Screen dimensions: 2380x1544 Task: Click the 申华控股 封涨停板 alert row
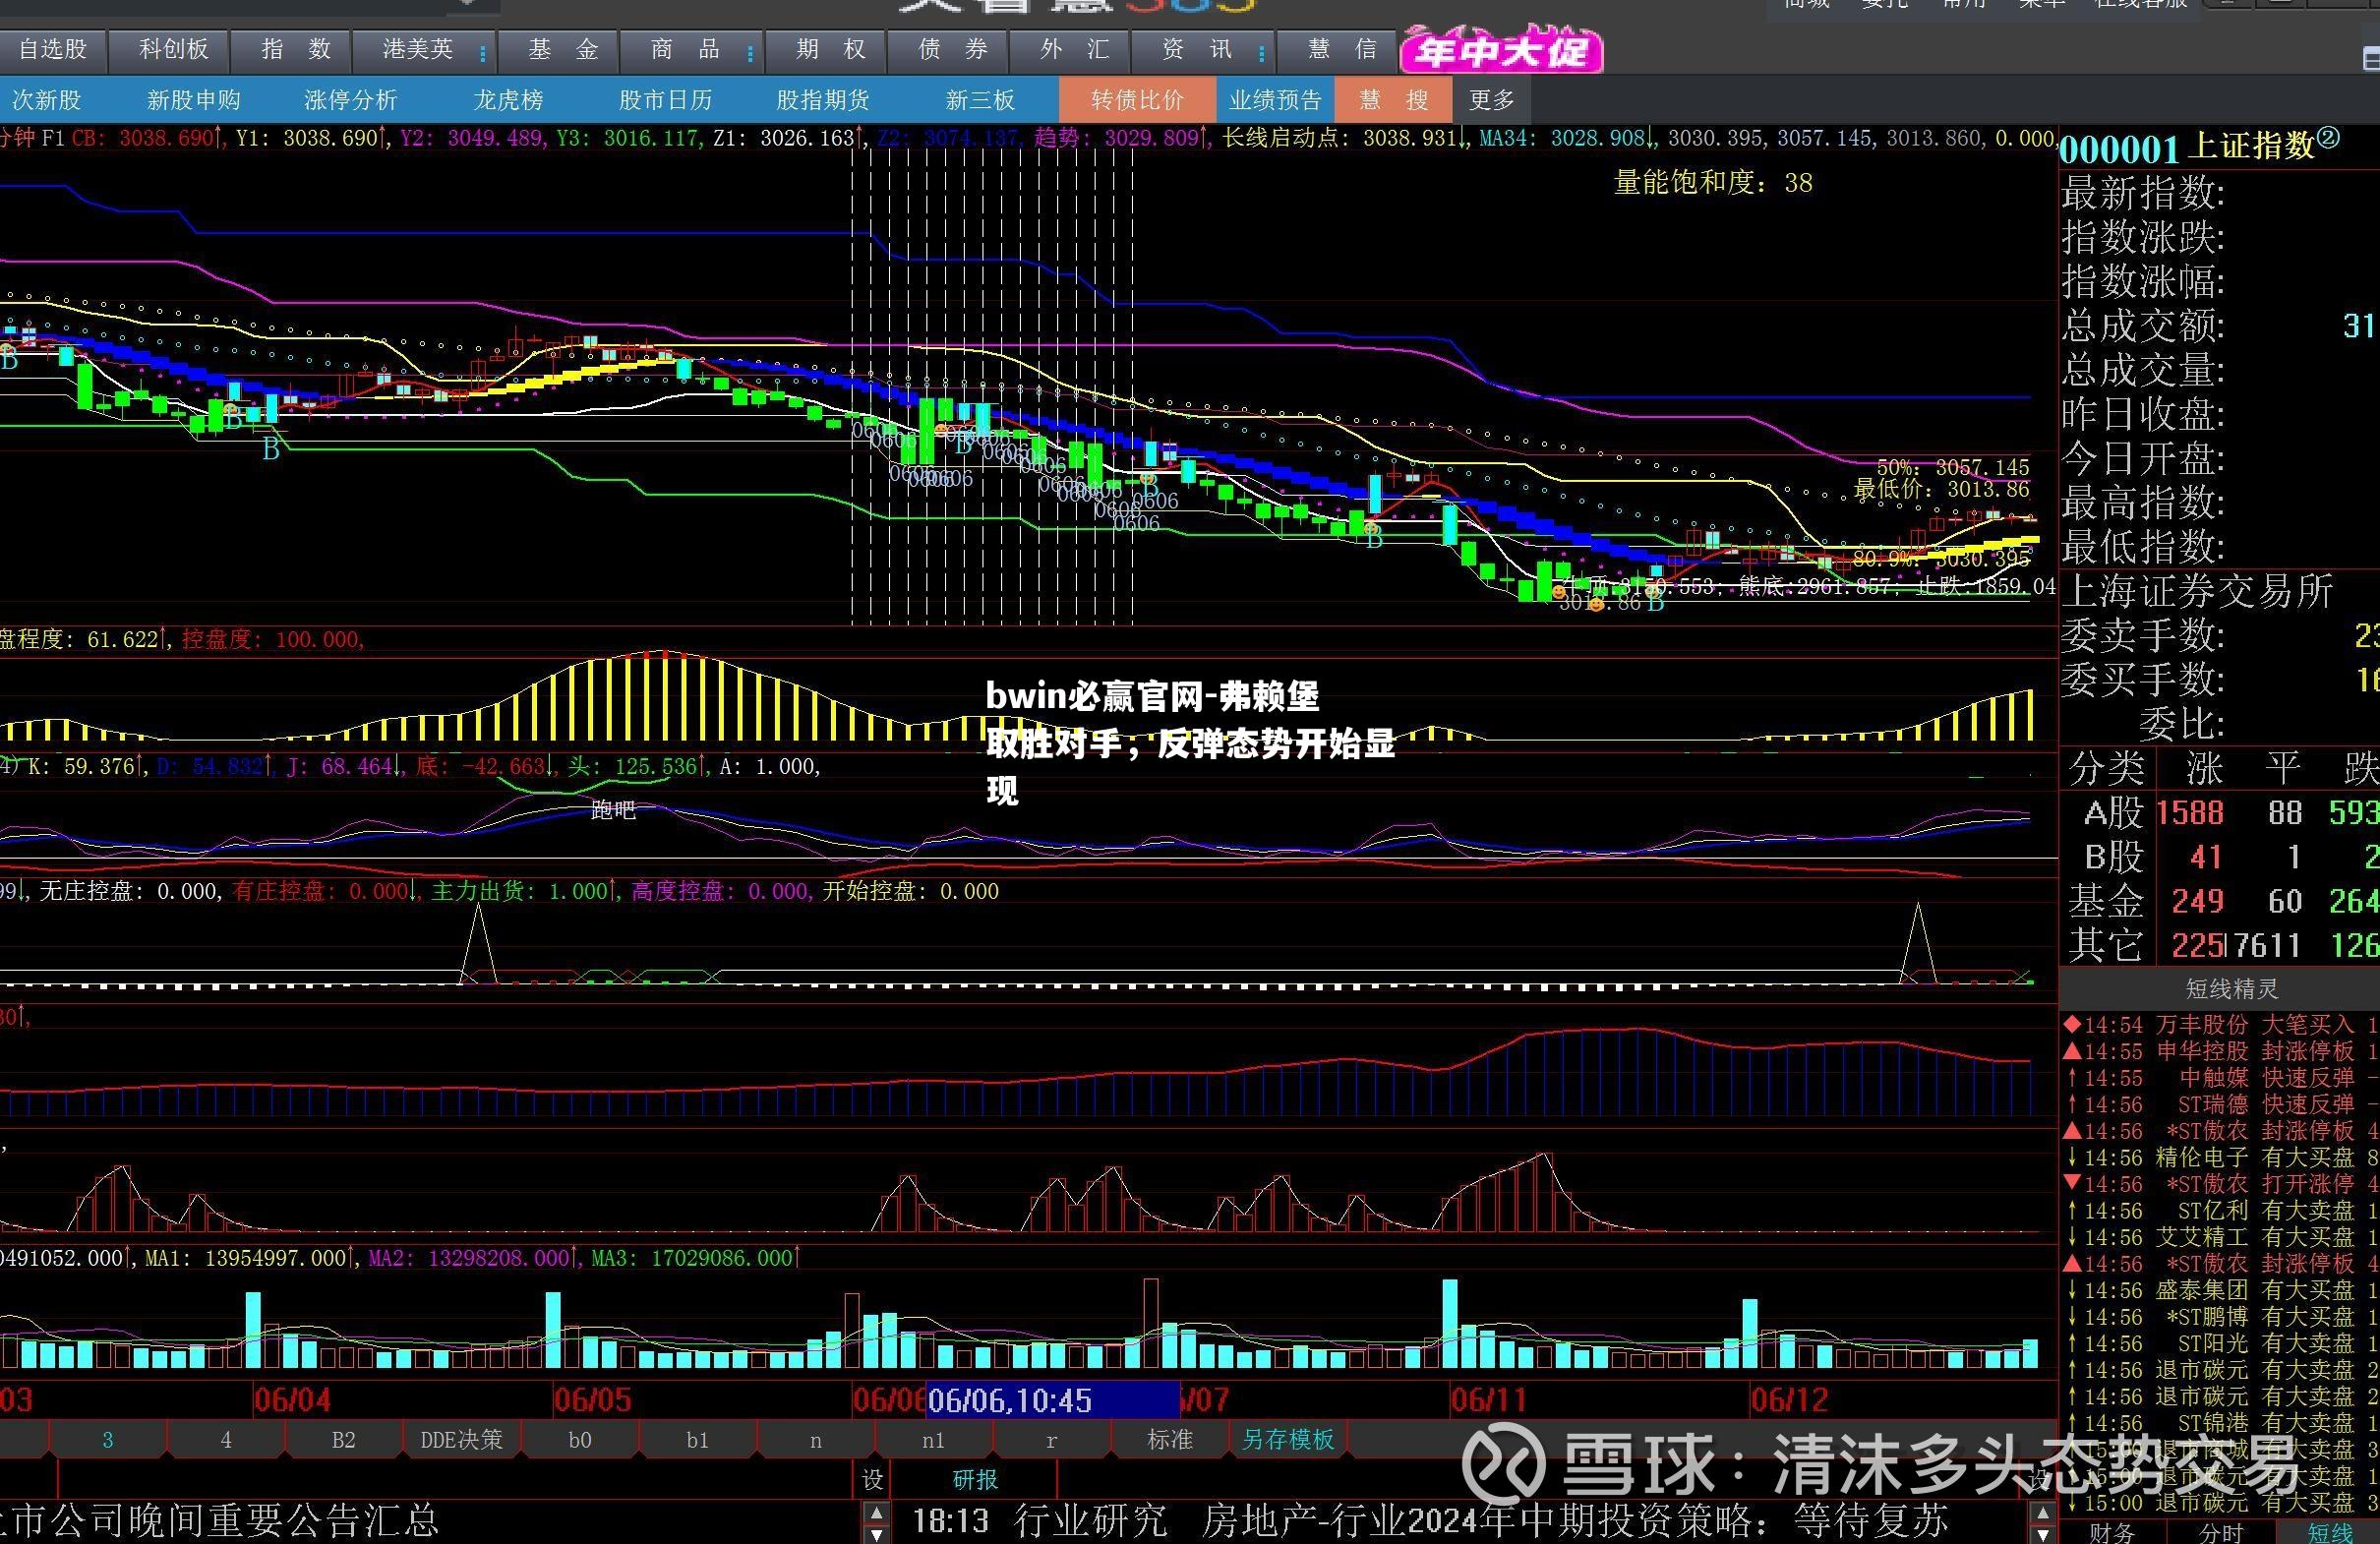pos(2221,1051)
